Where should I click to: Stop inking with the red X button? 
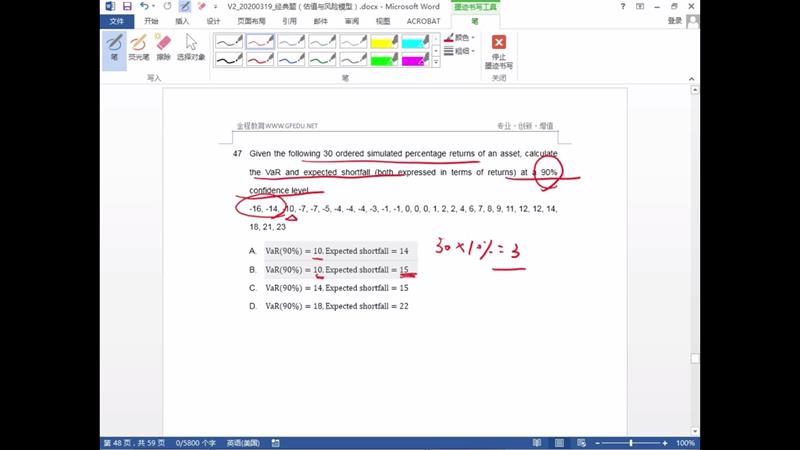point(498,51)
